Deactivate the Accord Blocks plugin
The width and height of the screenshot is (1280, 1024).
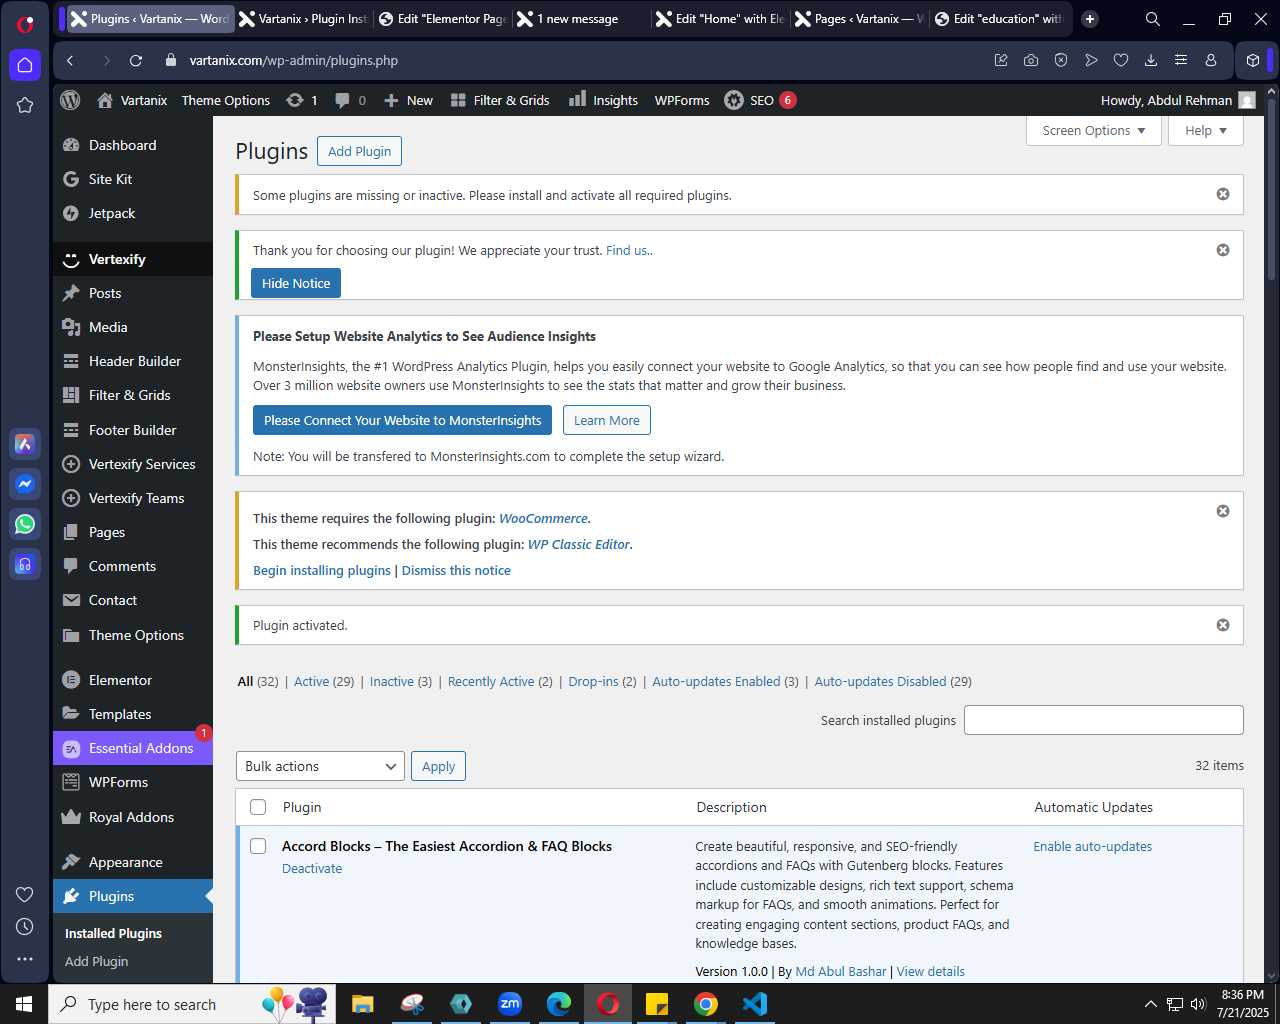(x=312, y=868)
